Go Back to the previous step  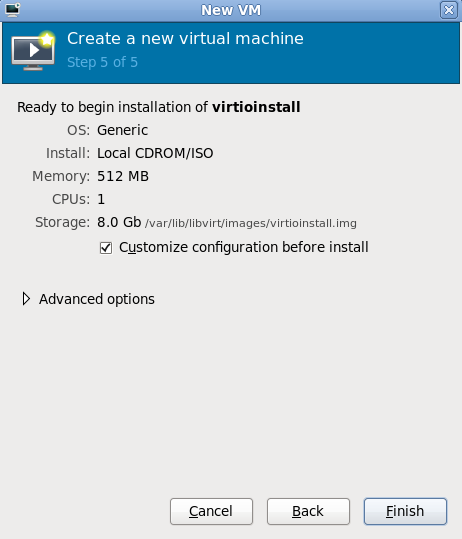(x=308, y=511)
